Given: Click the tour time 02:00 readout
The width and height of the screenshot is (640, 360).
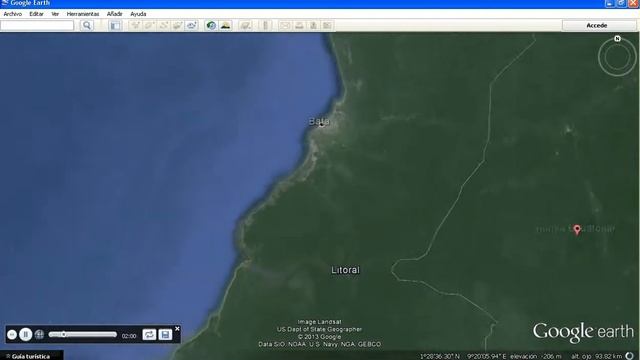Looking at the screenshot, I should click(129, 336).
